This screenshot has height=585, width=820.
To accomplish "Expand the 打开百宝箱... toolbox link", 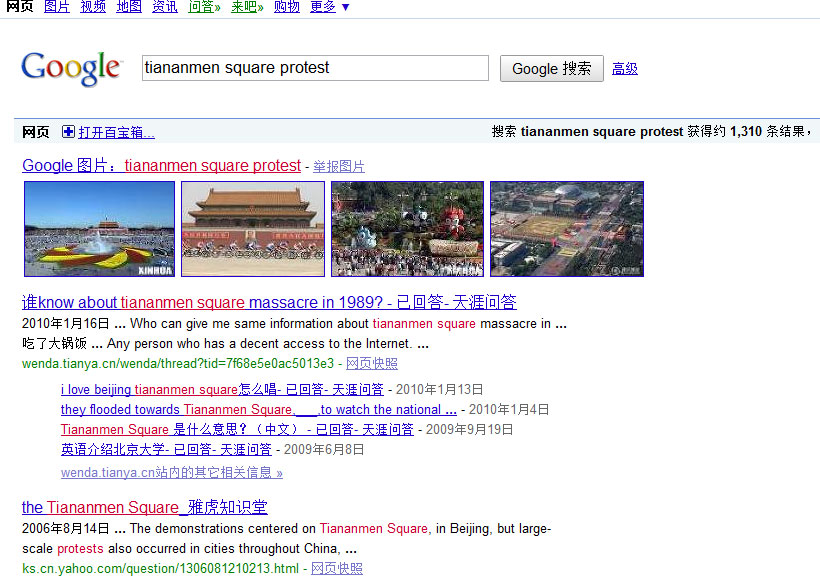I will (x=117, y=132).
